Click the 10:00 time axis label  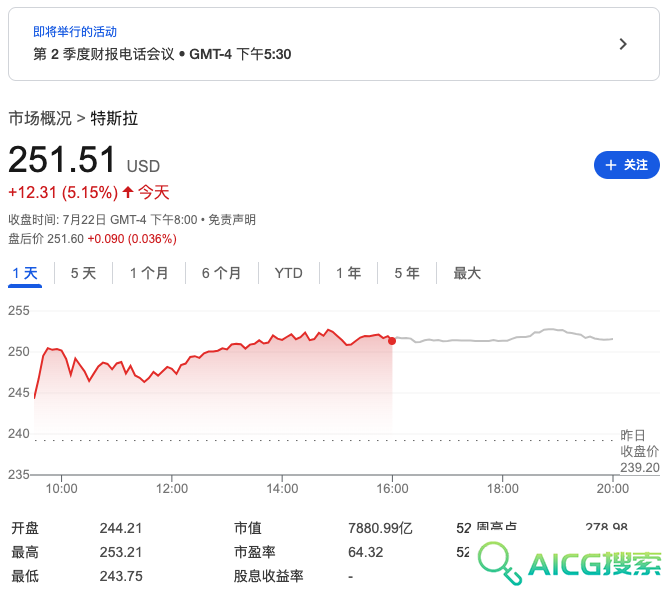tap(61, 488)
